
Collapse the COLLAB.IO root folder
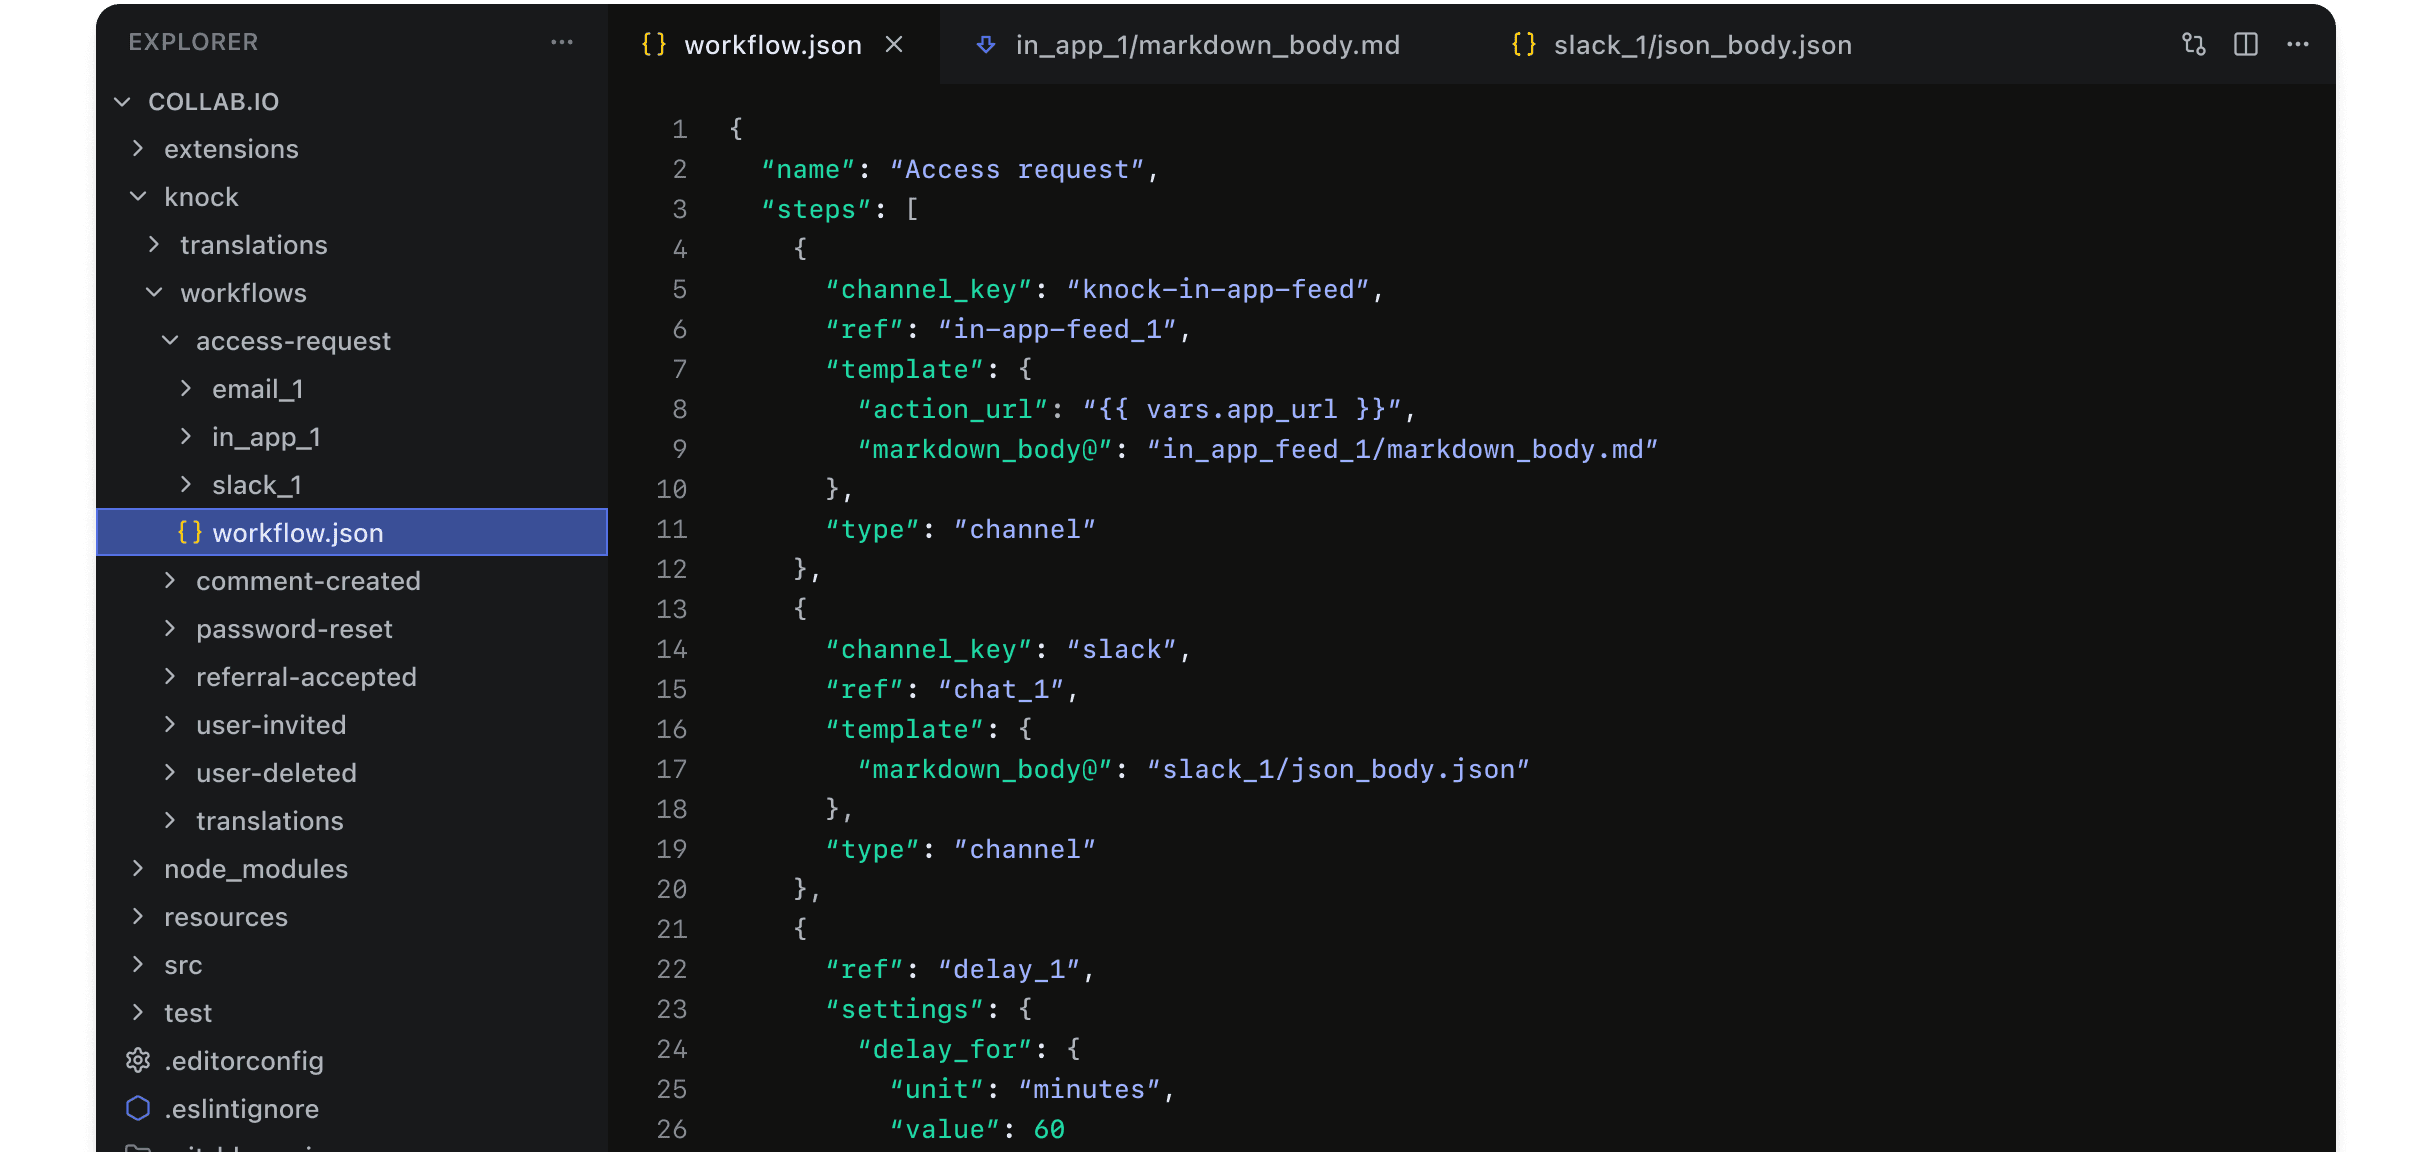click(x=122, y=101)
